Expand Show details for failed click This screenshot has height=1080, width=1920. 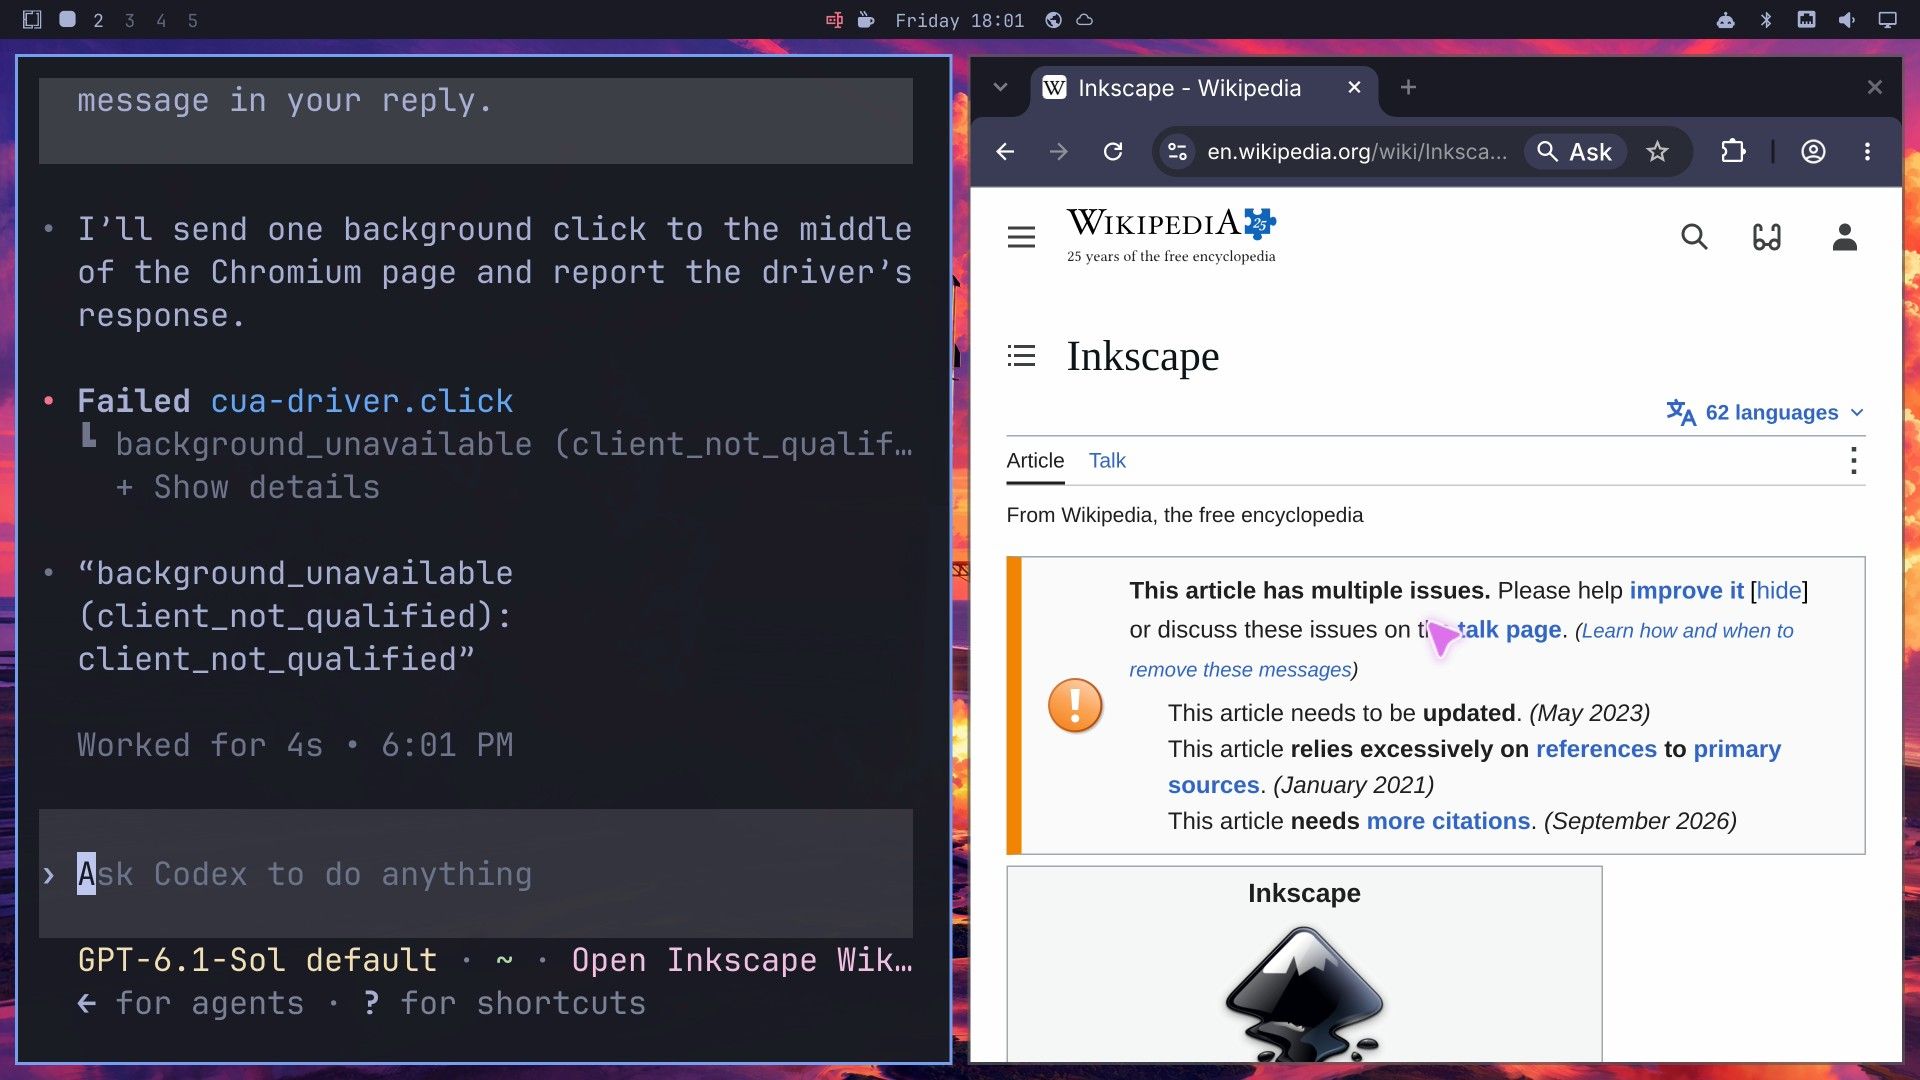(x=248, y=488)
